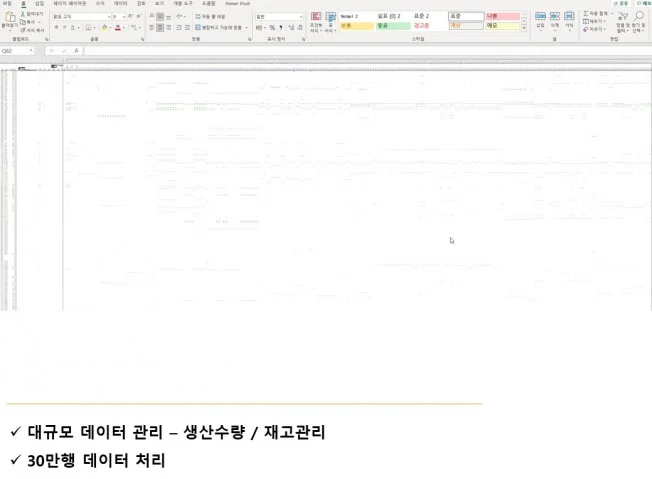The height and width of the screenshot is (479, 652).
Task: Click the Cut (잘라내기) scissors icon
Action: 23,14
